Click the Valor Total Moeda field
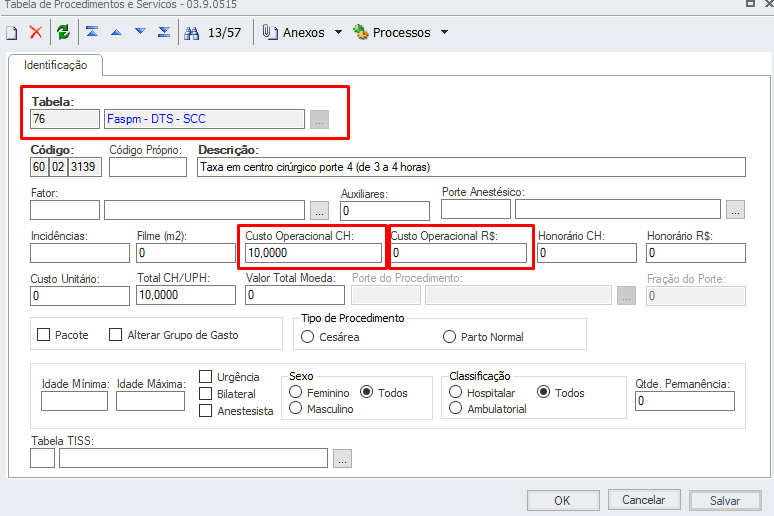Screen dimensions: 774x516 click(x=295, y=295)
